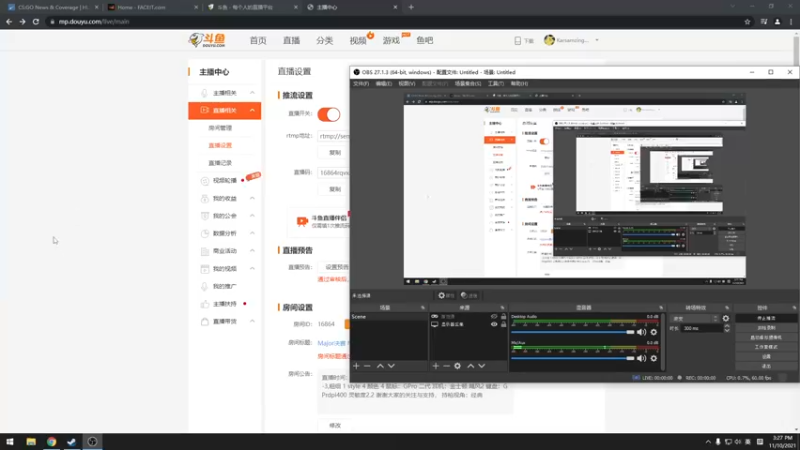Open Steam from the Windows taskbar

[71, 442]
